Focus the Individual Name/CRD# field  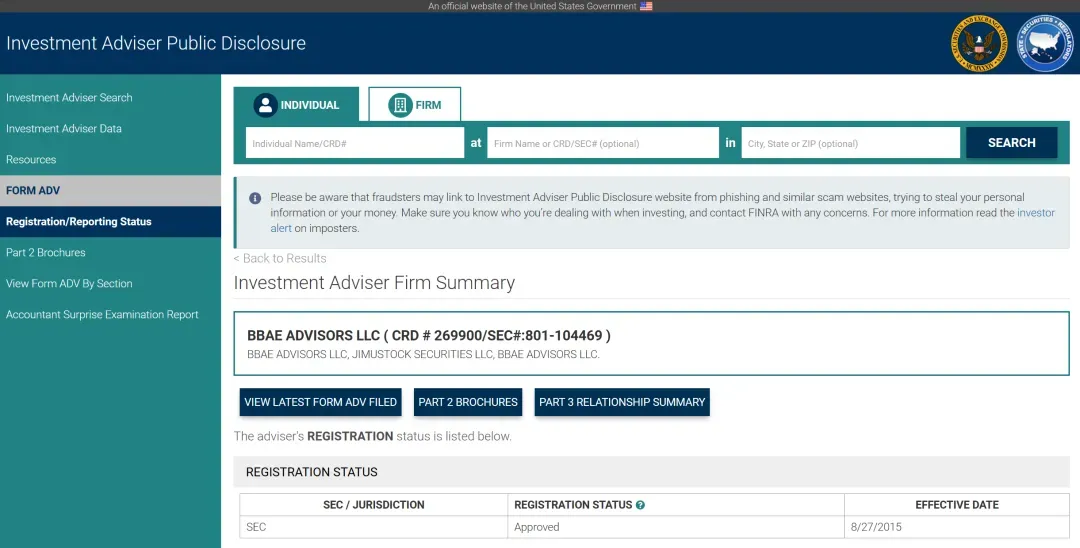(355, 143)
